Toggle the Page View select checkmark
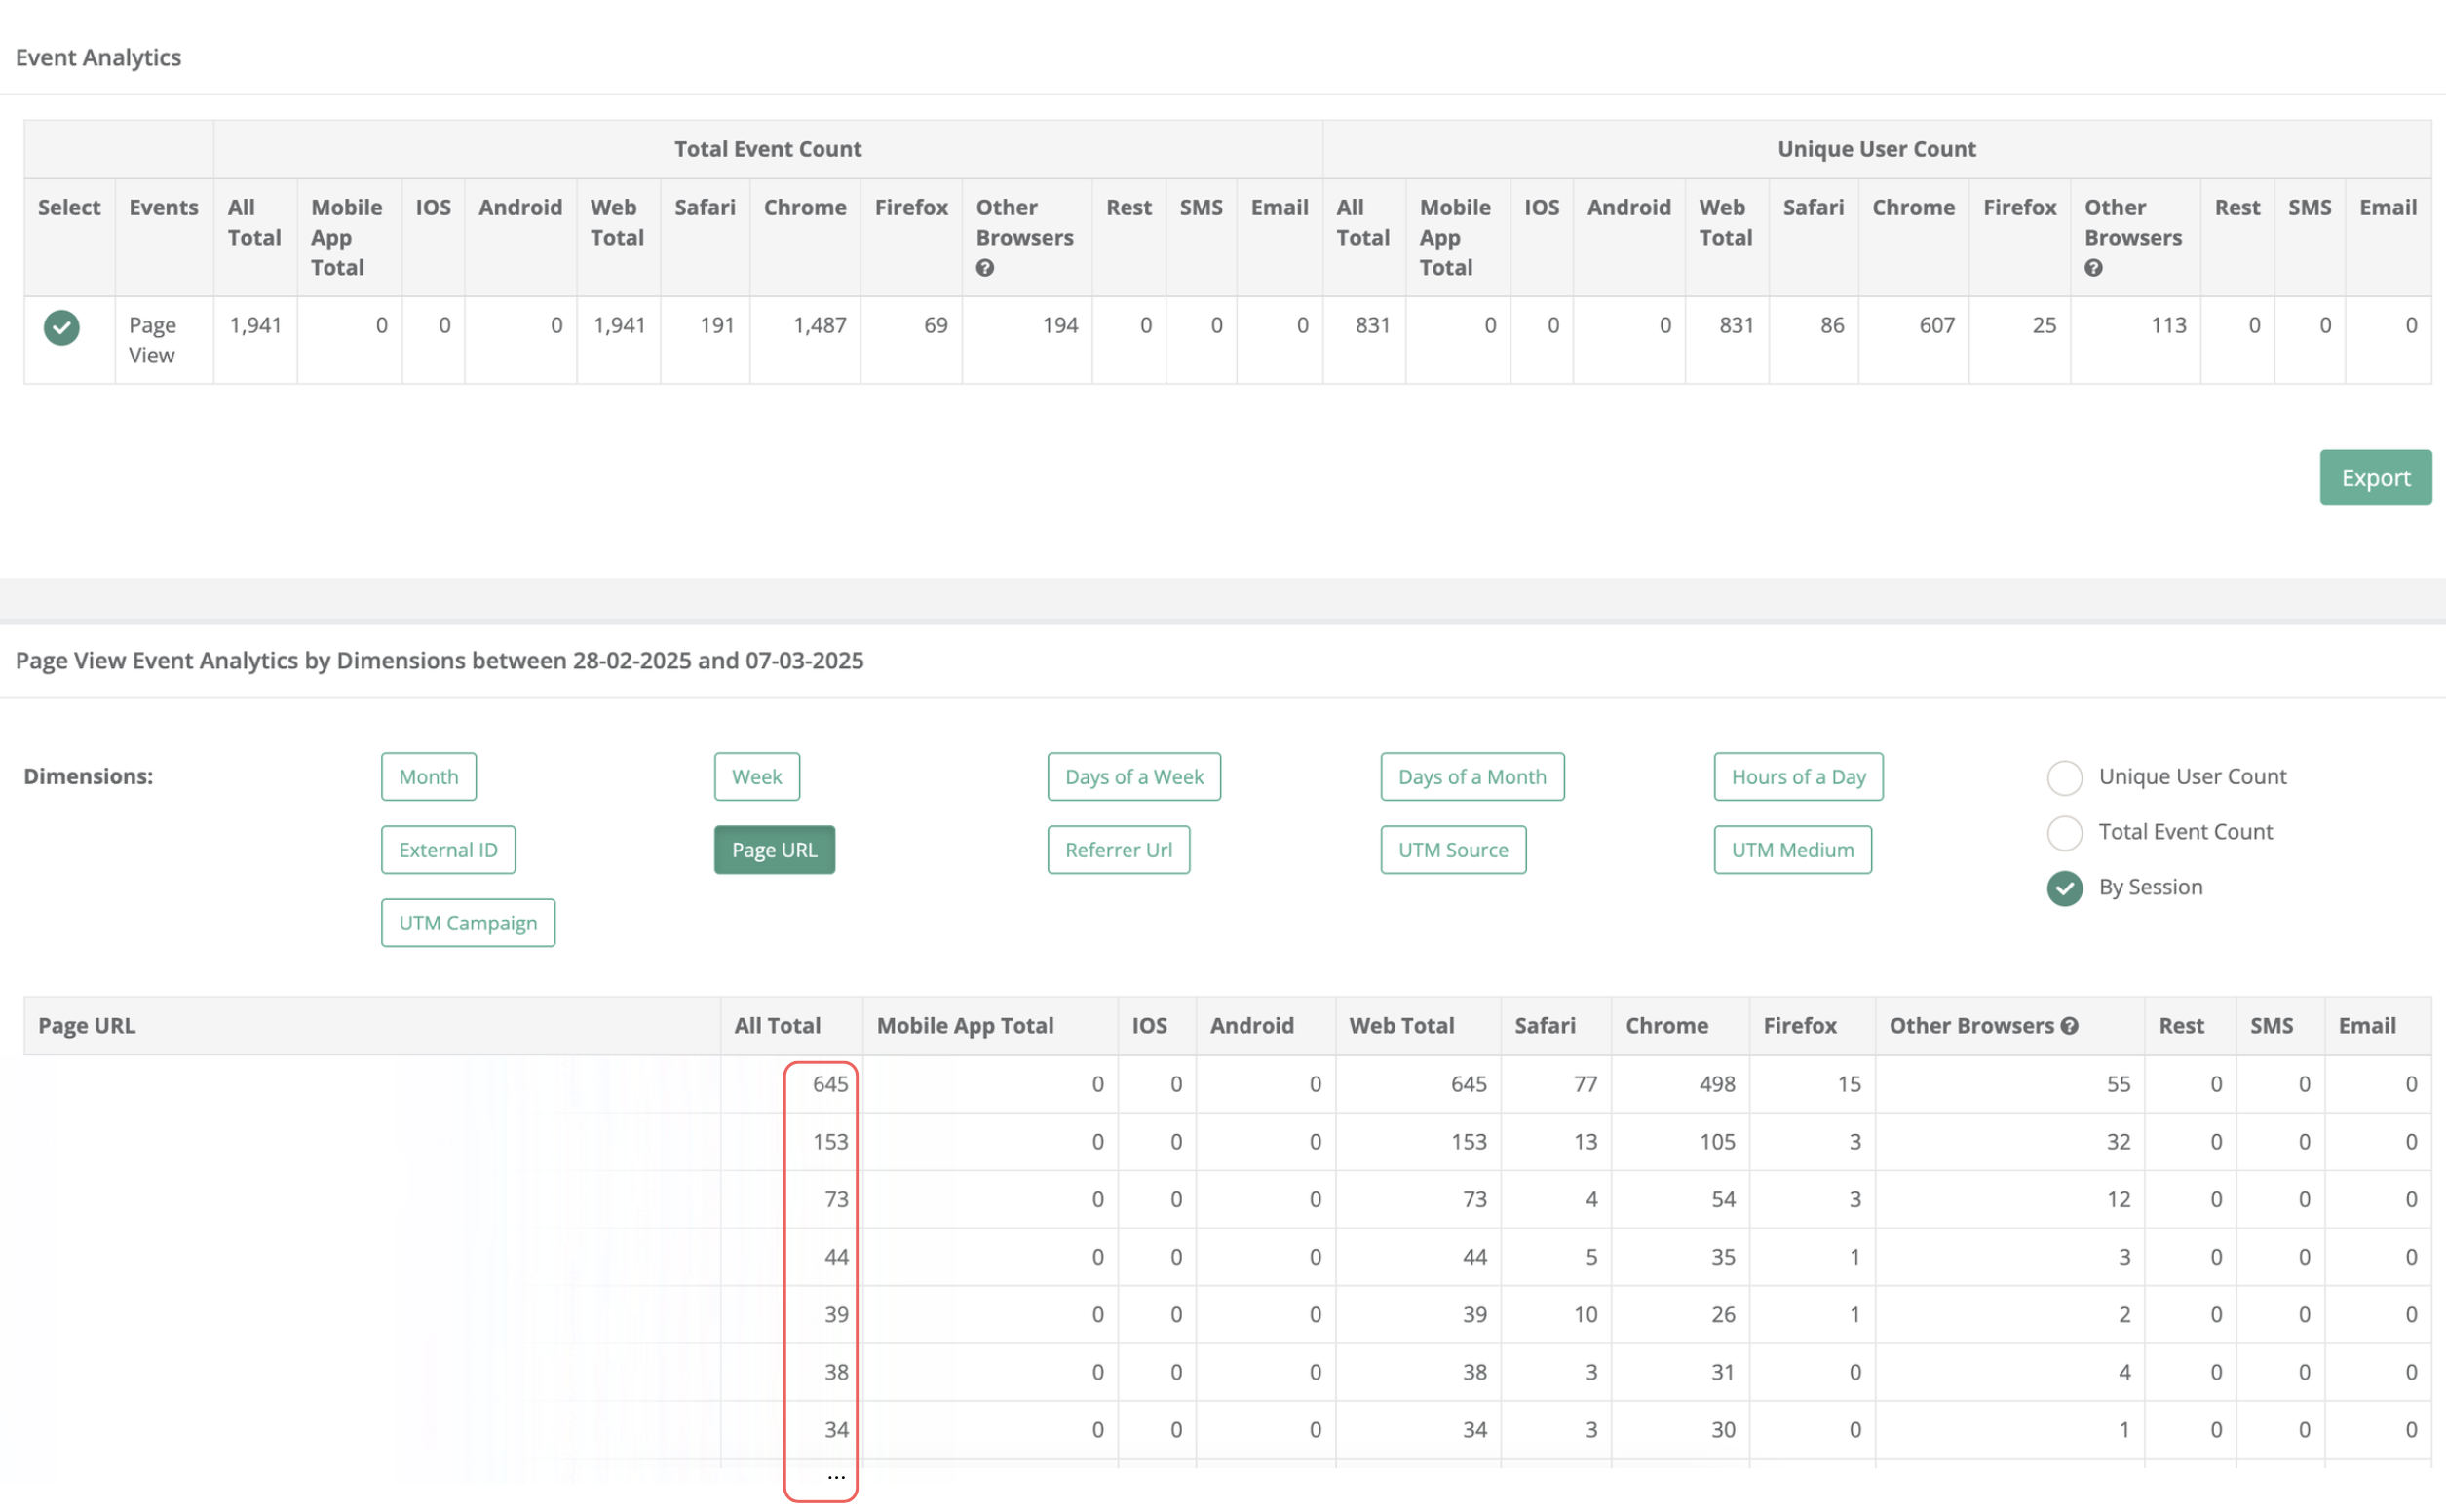2446x1512 pixels. point(62,327)
